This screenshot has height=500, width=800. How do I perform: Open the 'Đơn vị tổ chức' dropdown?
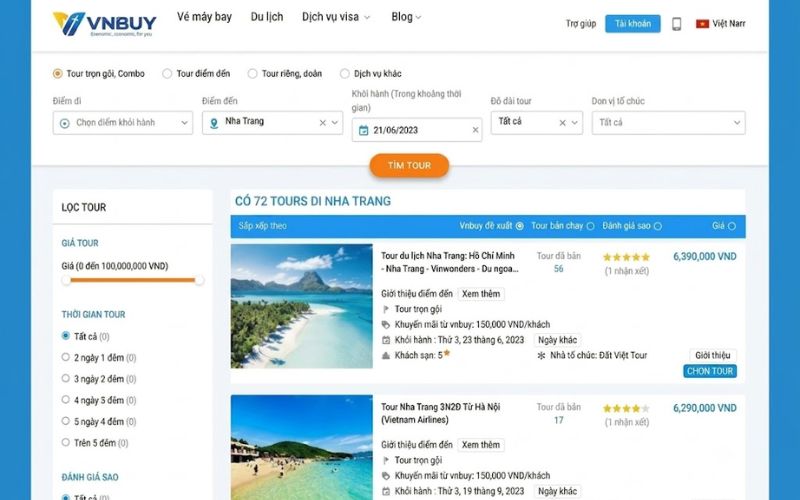[668, 123]
